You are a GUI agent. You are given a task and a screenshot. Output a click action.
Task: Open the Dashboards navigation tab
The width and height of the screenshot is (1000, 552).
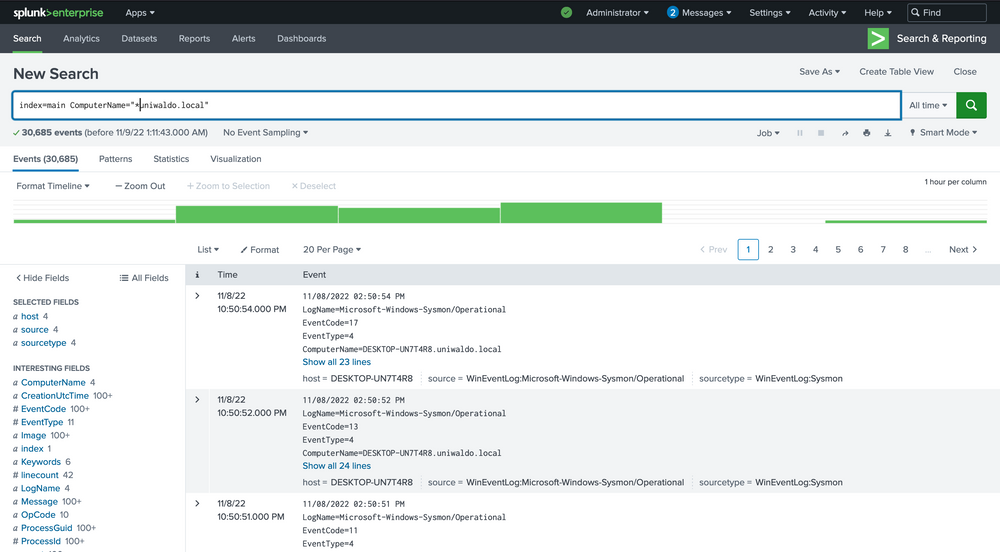301,39
